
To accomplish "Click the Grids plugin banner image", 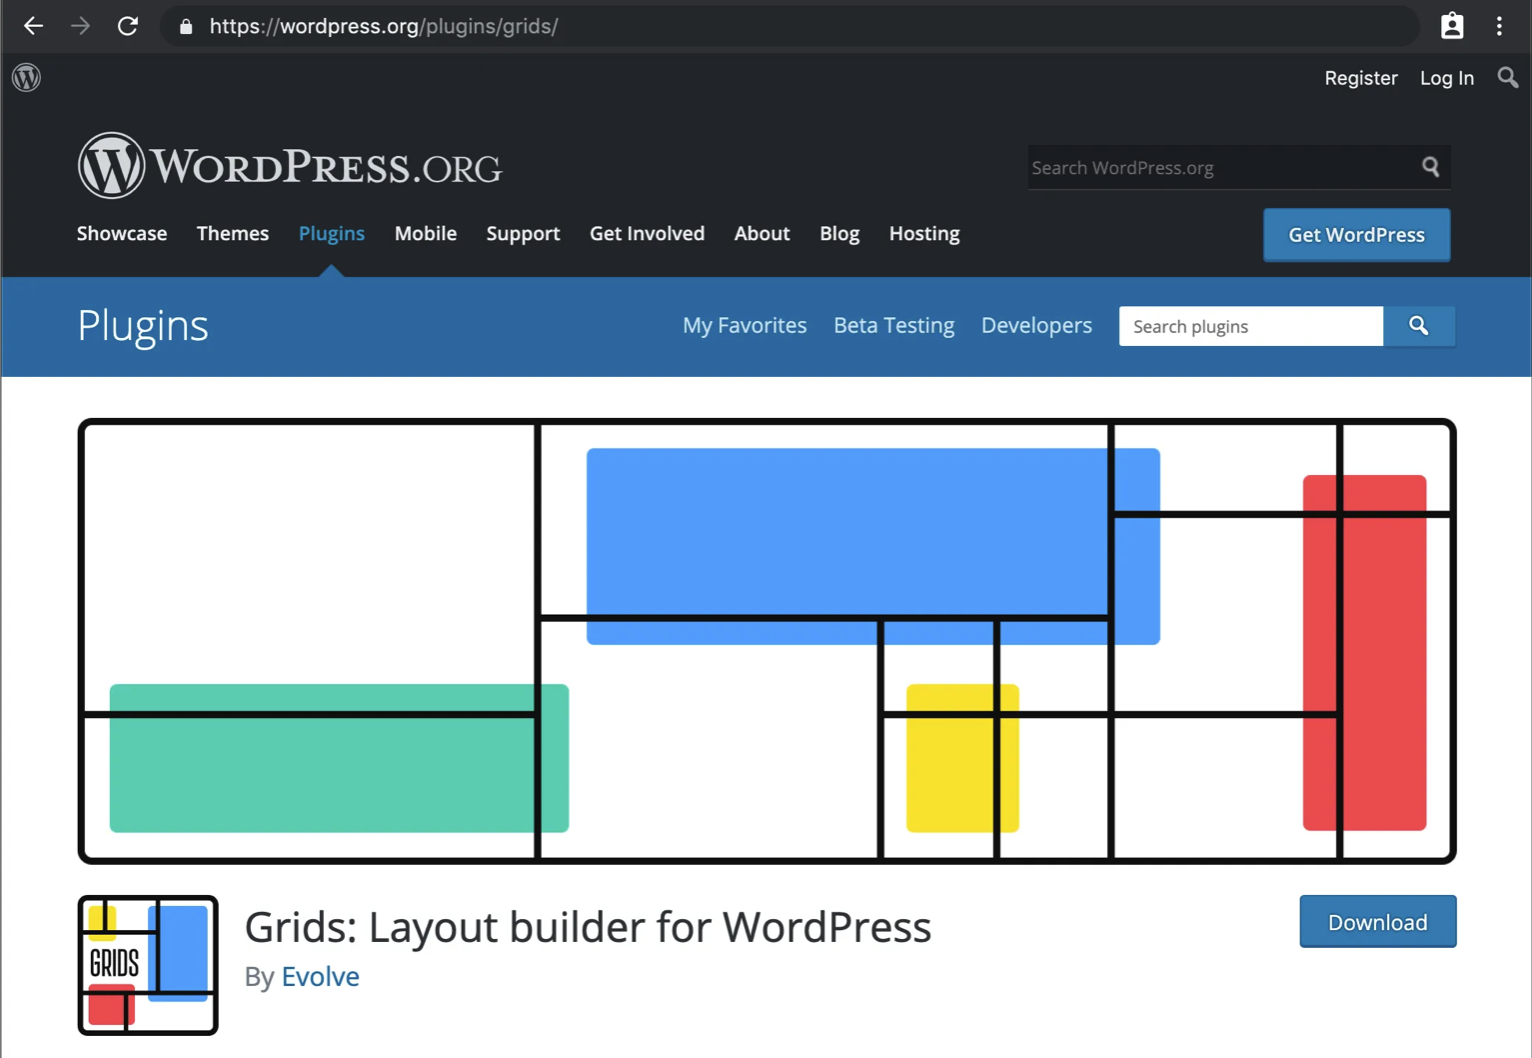I will 767,641.
